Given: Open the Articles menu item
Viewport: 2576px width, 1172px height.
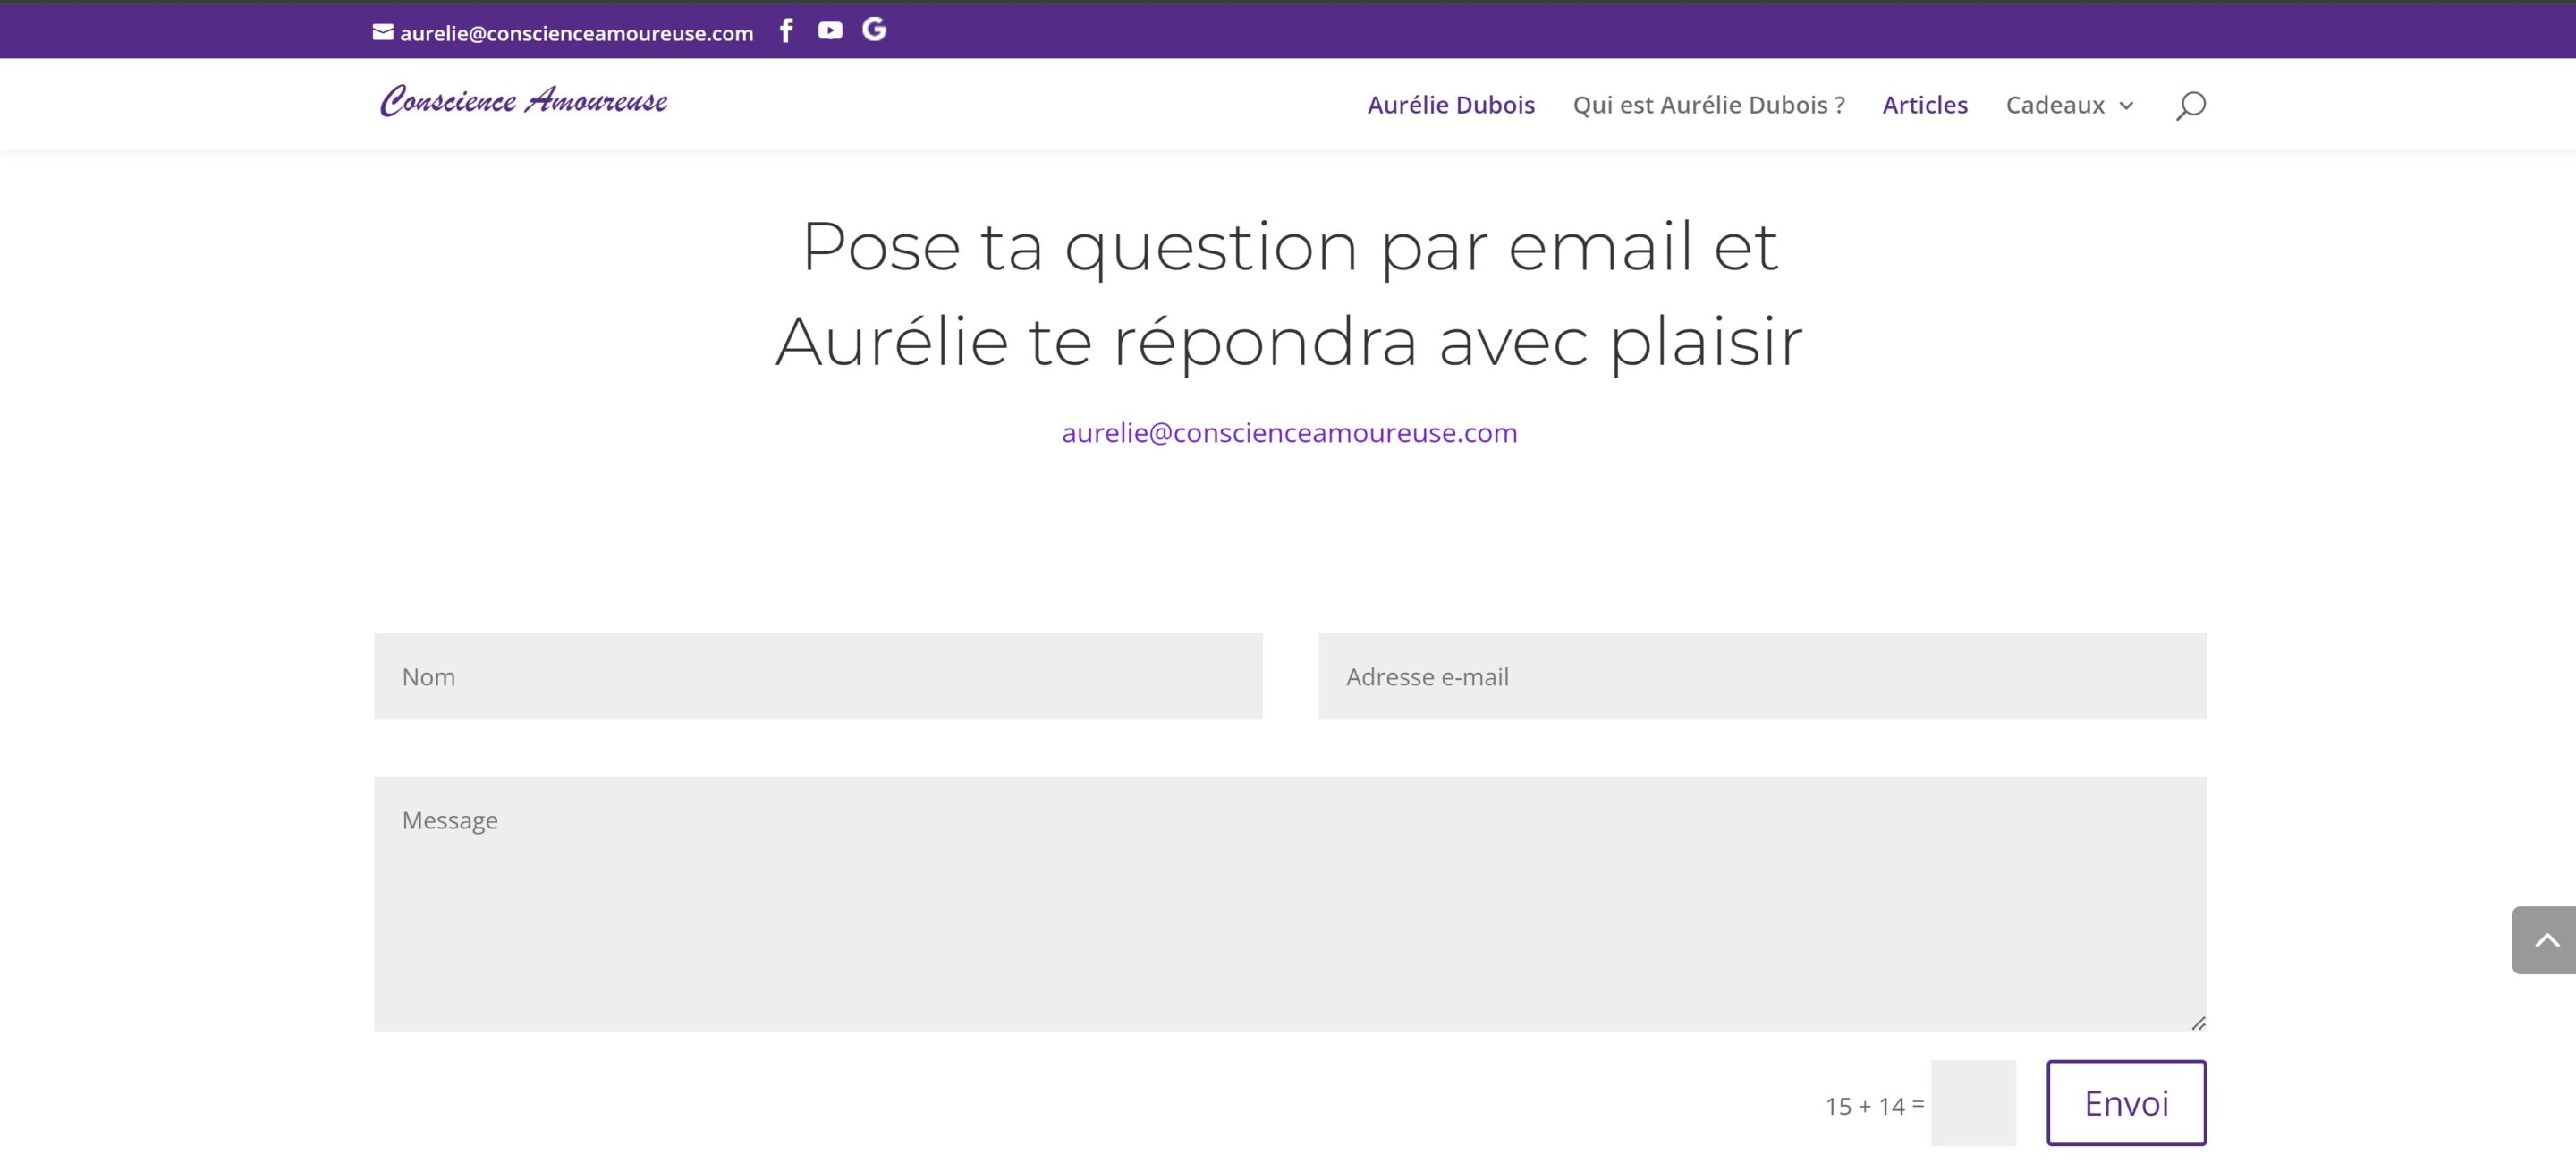Looking at the screenshot, I should [1924, 105].
